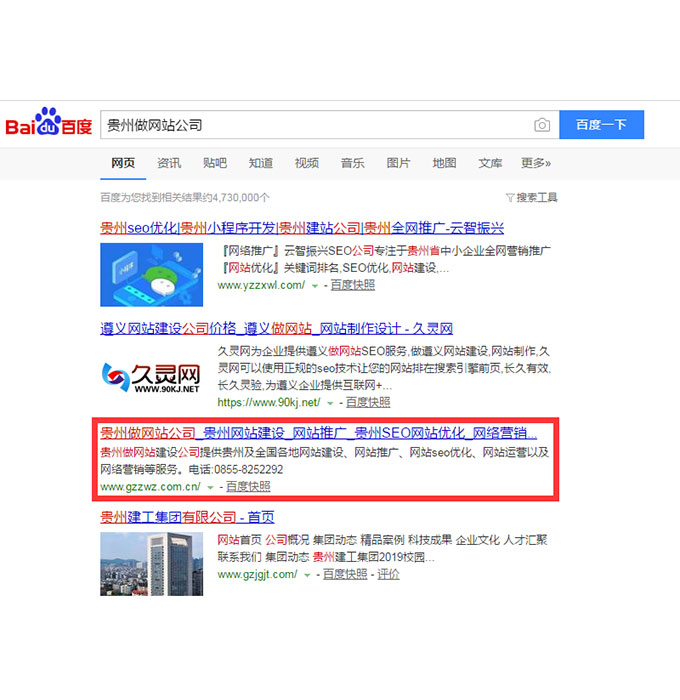Click the www.yzzxwl.com/ URL
Viewport: 680px width, 700px height.
(261, 285)
